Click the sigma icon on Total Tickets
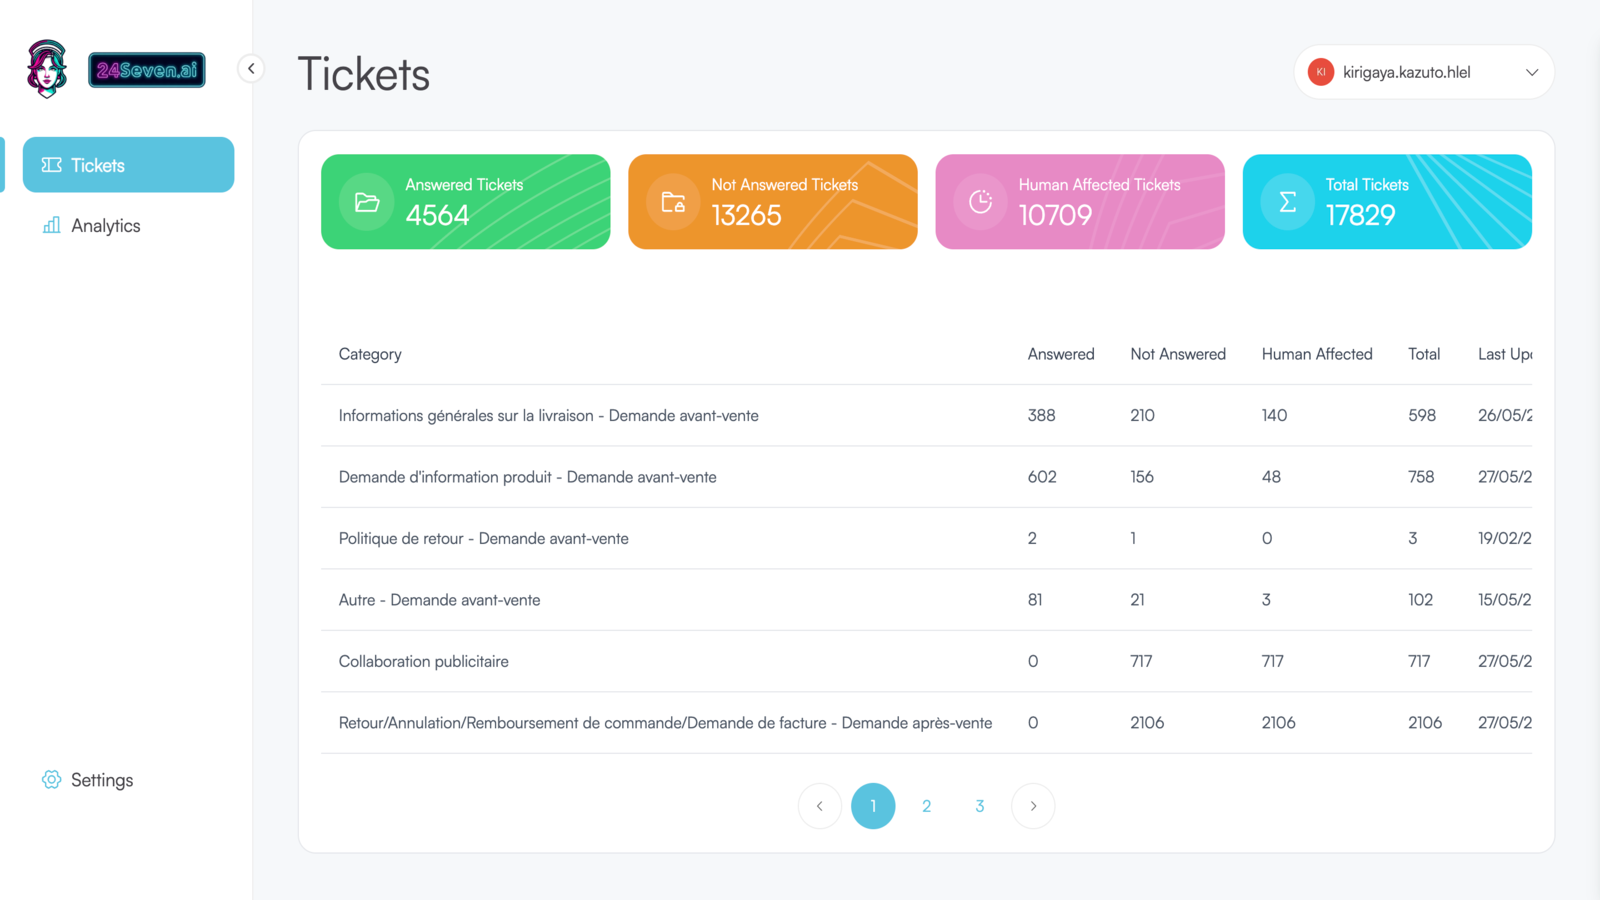This screenshot has height=900, width=1600. click(x=1287, y=202)
